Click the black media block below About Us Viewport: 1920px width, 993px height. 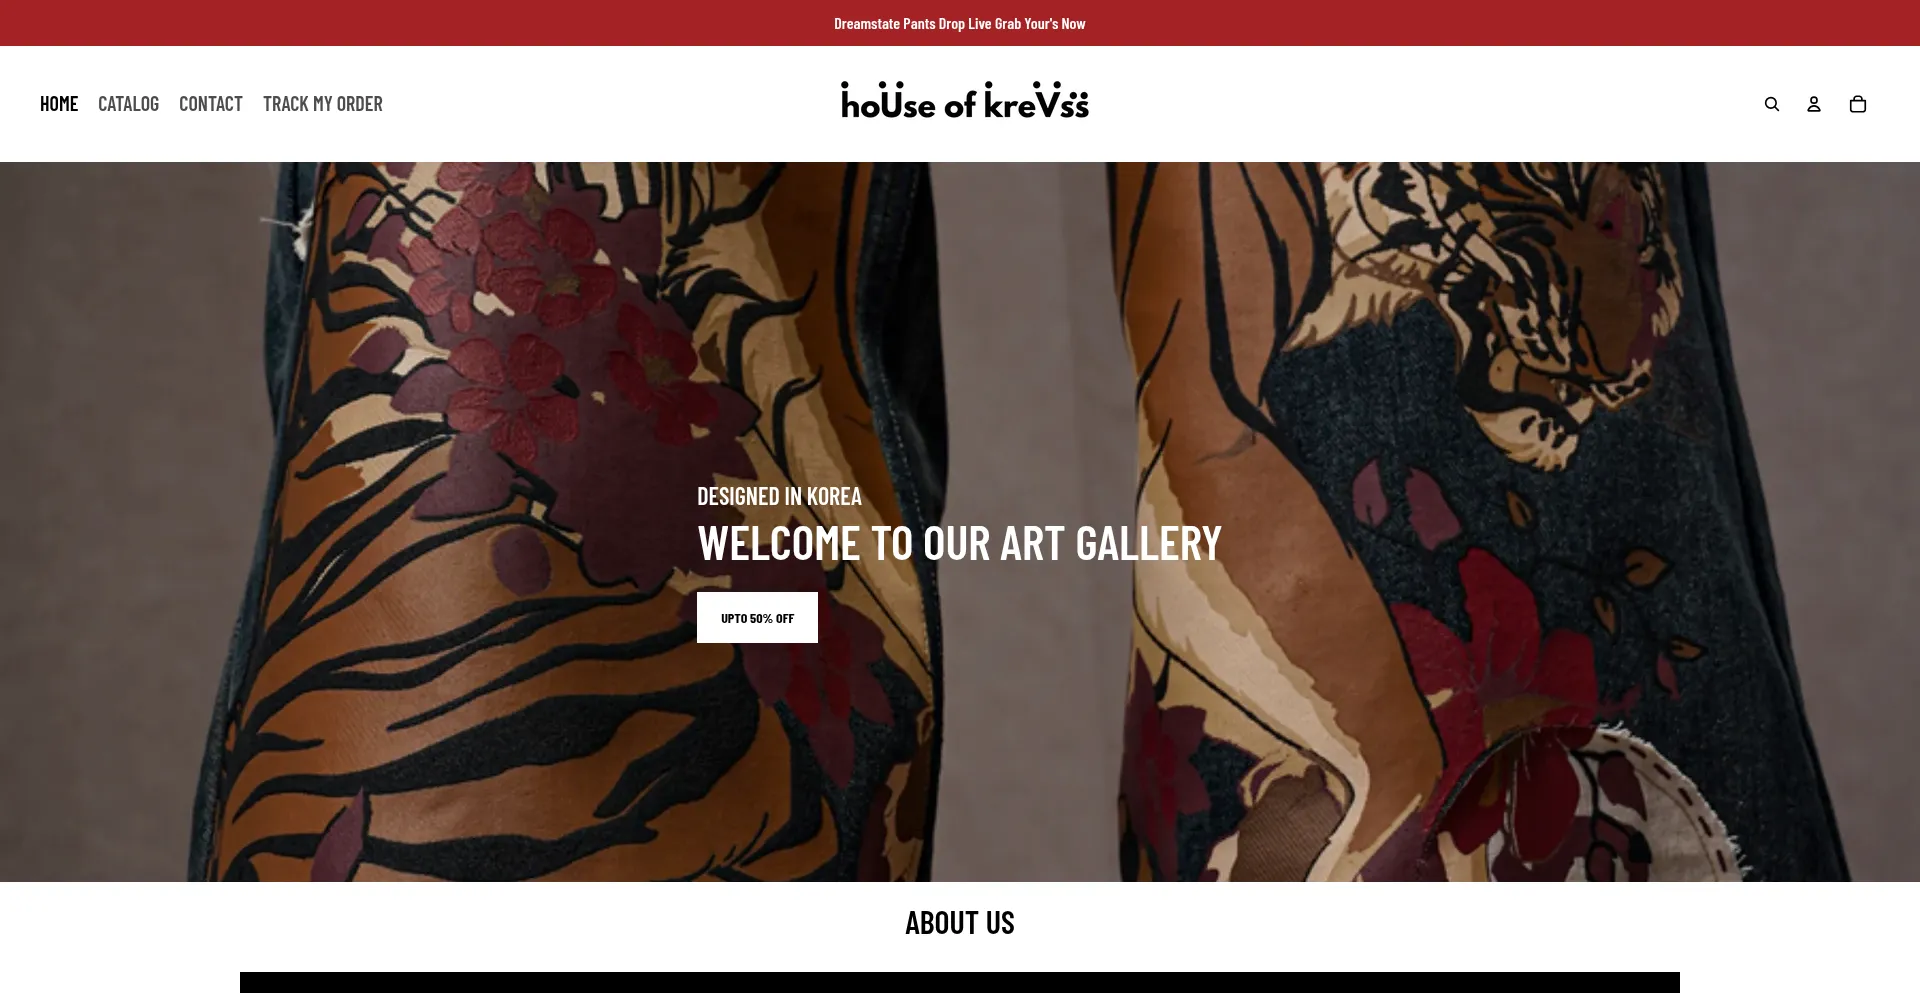point(959,983)
